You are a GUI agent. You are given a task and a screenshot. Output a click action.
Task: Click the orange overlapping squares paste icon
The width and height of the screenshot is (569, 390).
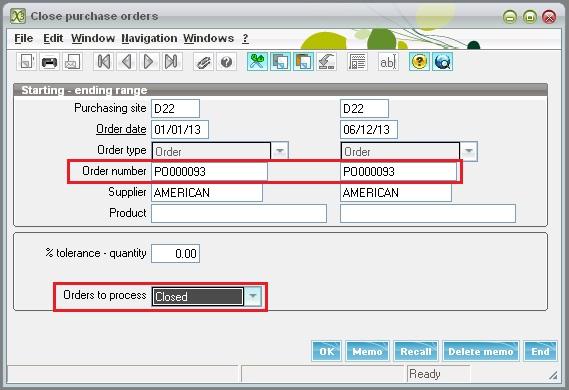[x=303, y=62]
